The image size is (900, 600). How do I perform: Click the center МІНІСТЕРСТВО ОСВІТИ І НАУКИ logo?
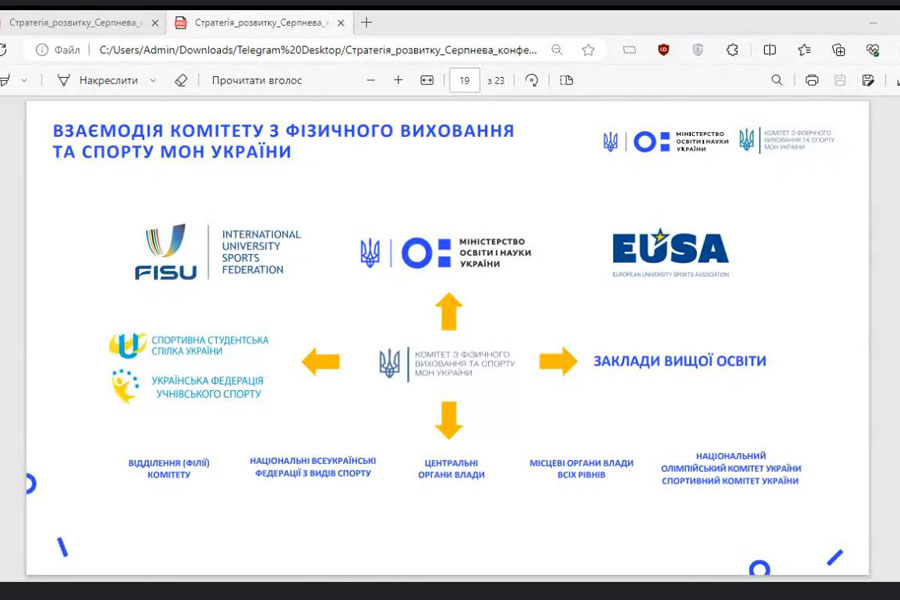445,253
